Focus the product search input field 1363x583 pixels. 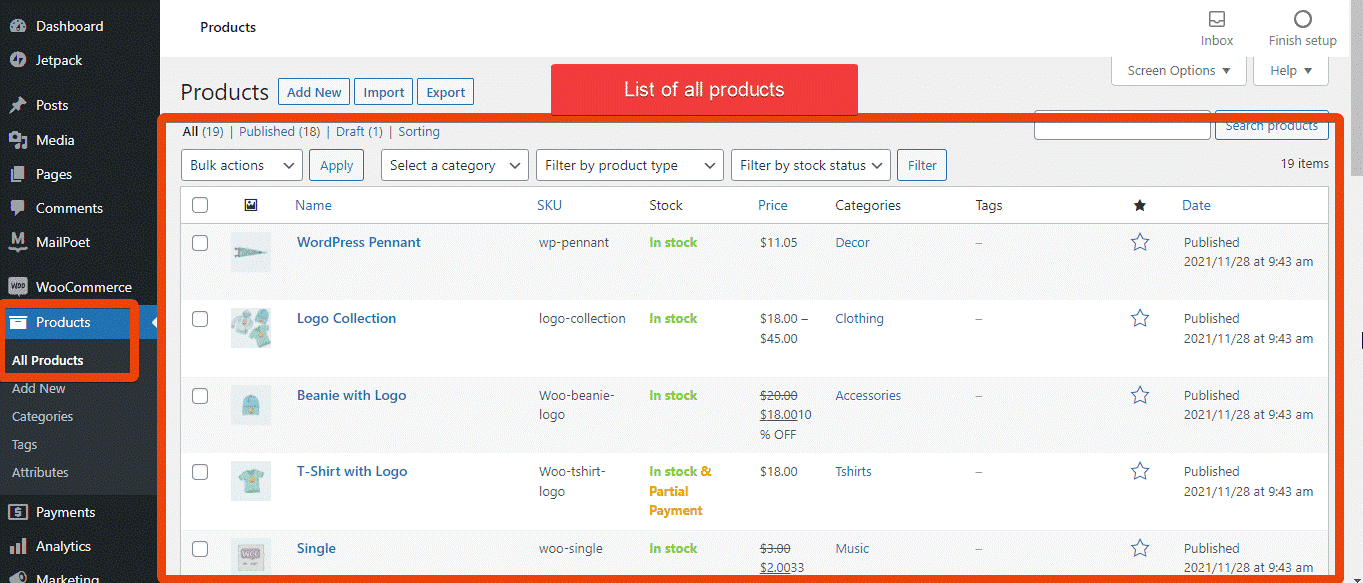(x=1122, y=125)
